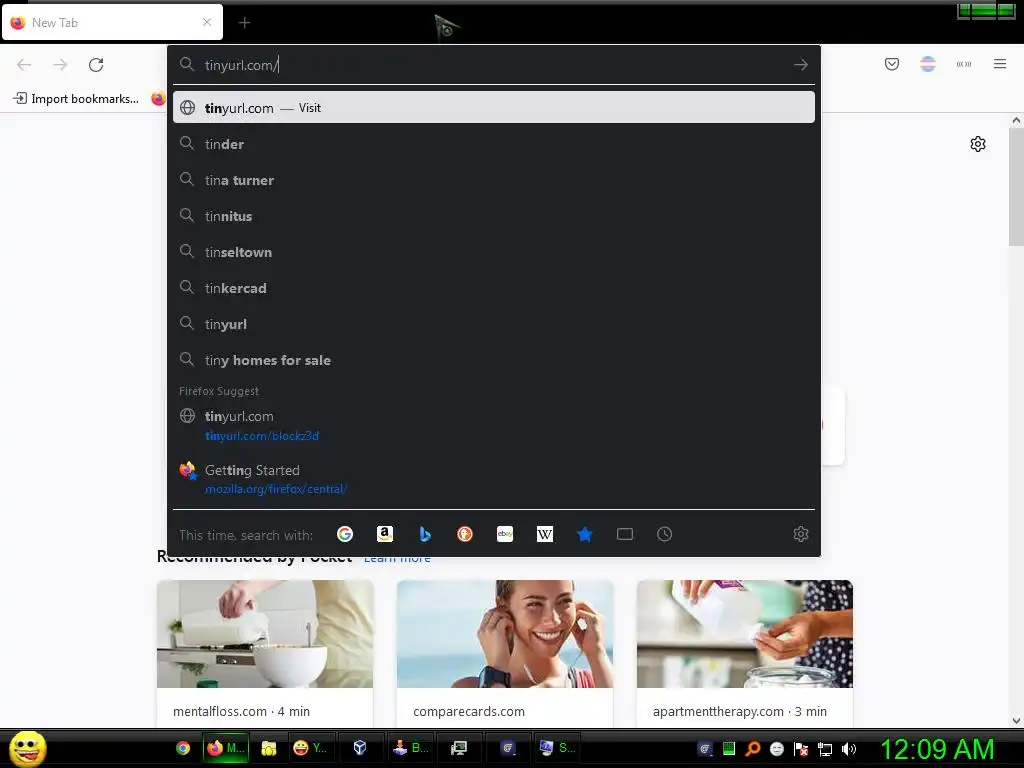
Task: Open apartmenttherapy.com Pocket article thumbnail
Action: (x=744, y=633)
